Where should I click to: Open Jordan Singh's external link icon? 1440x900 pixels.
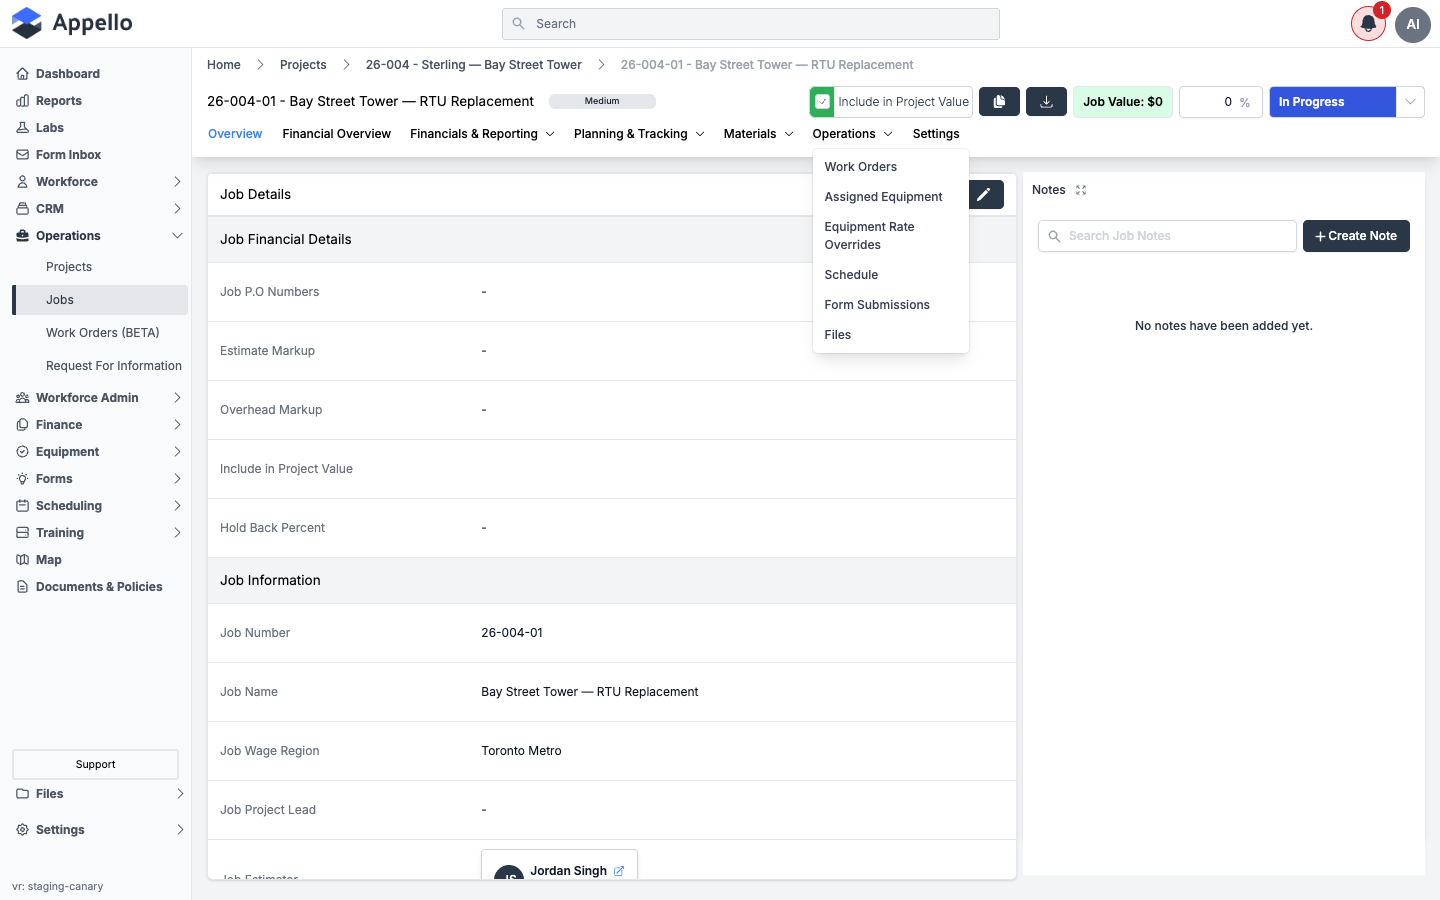[619, 871]
